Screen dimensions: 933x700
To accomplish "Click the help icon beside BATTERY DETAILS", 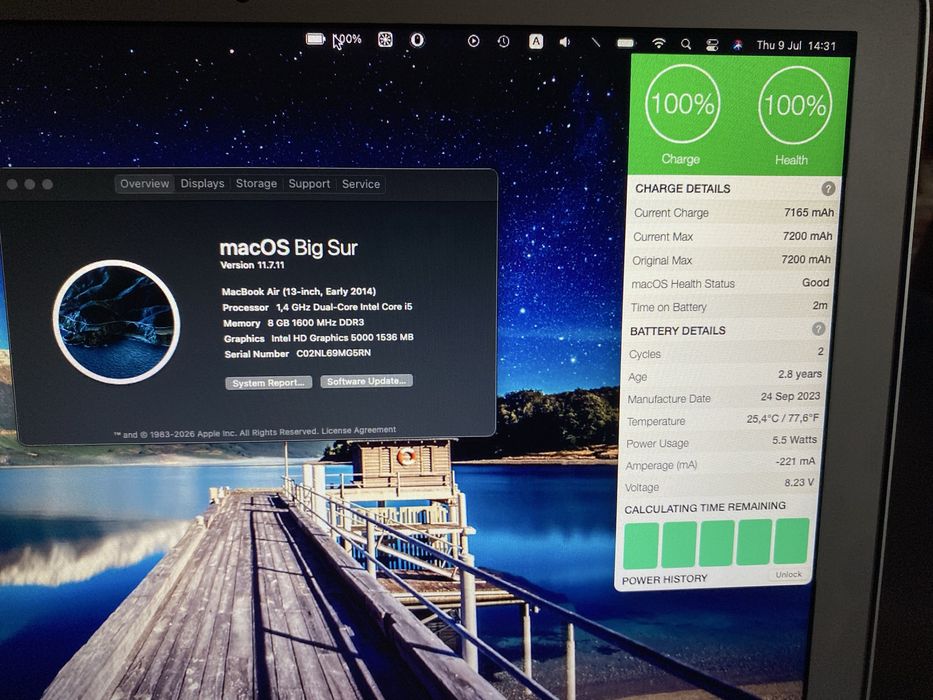I will click(818, 329).
